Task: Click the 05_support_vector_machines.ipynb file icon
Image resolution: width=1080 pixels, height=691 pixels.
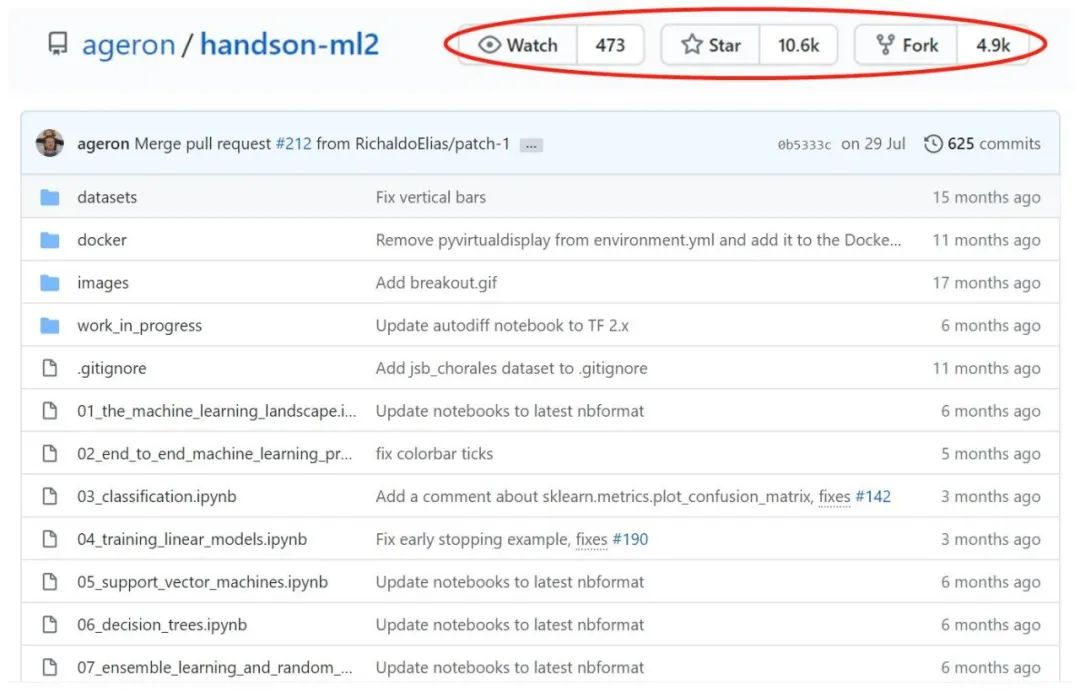Action: [x=50, y=582]
